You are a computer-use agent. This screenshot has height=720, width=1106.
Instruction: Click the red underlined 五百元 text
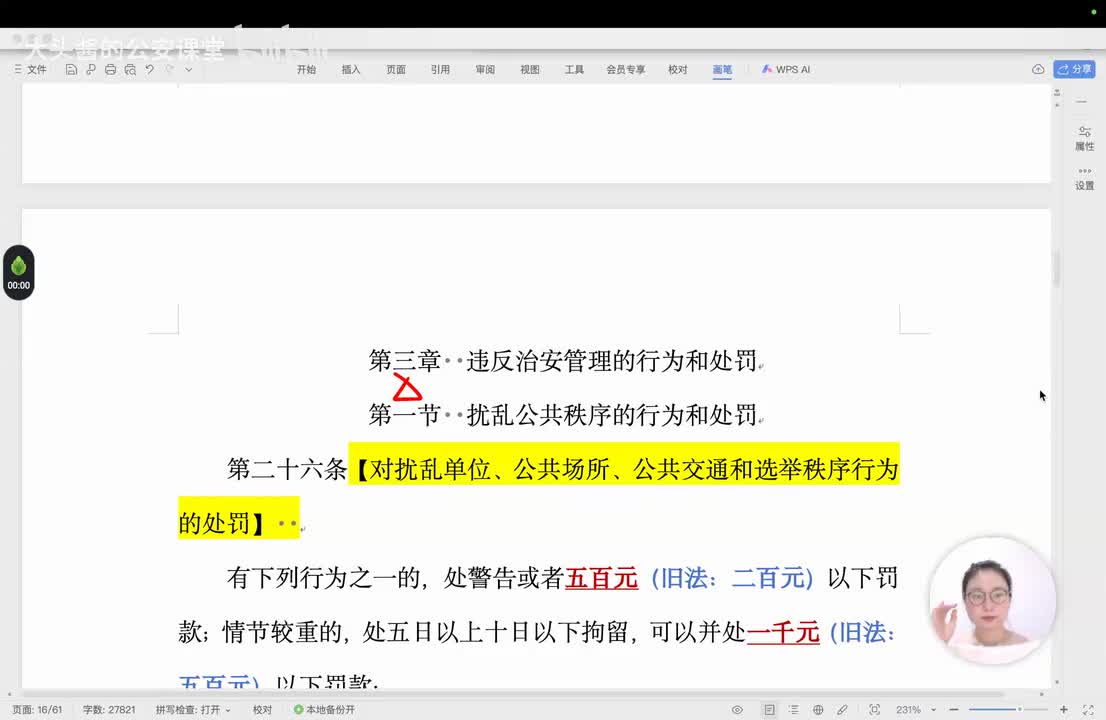602,578
